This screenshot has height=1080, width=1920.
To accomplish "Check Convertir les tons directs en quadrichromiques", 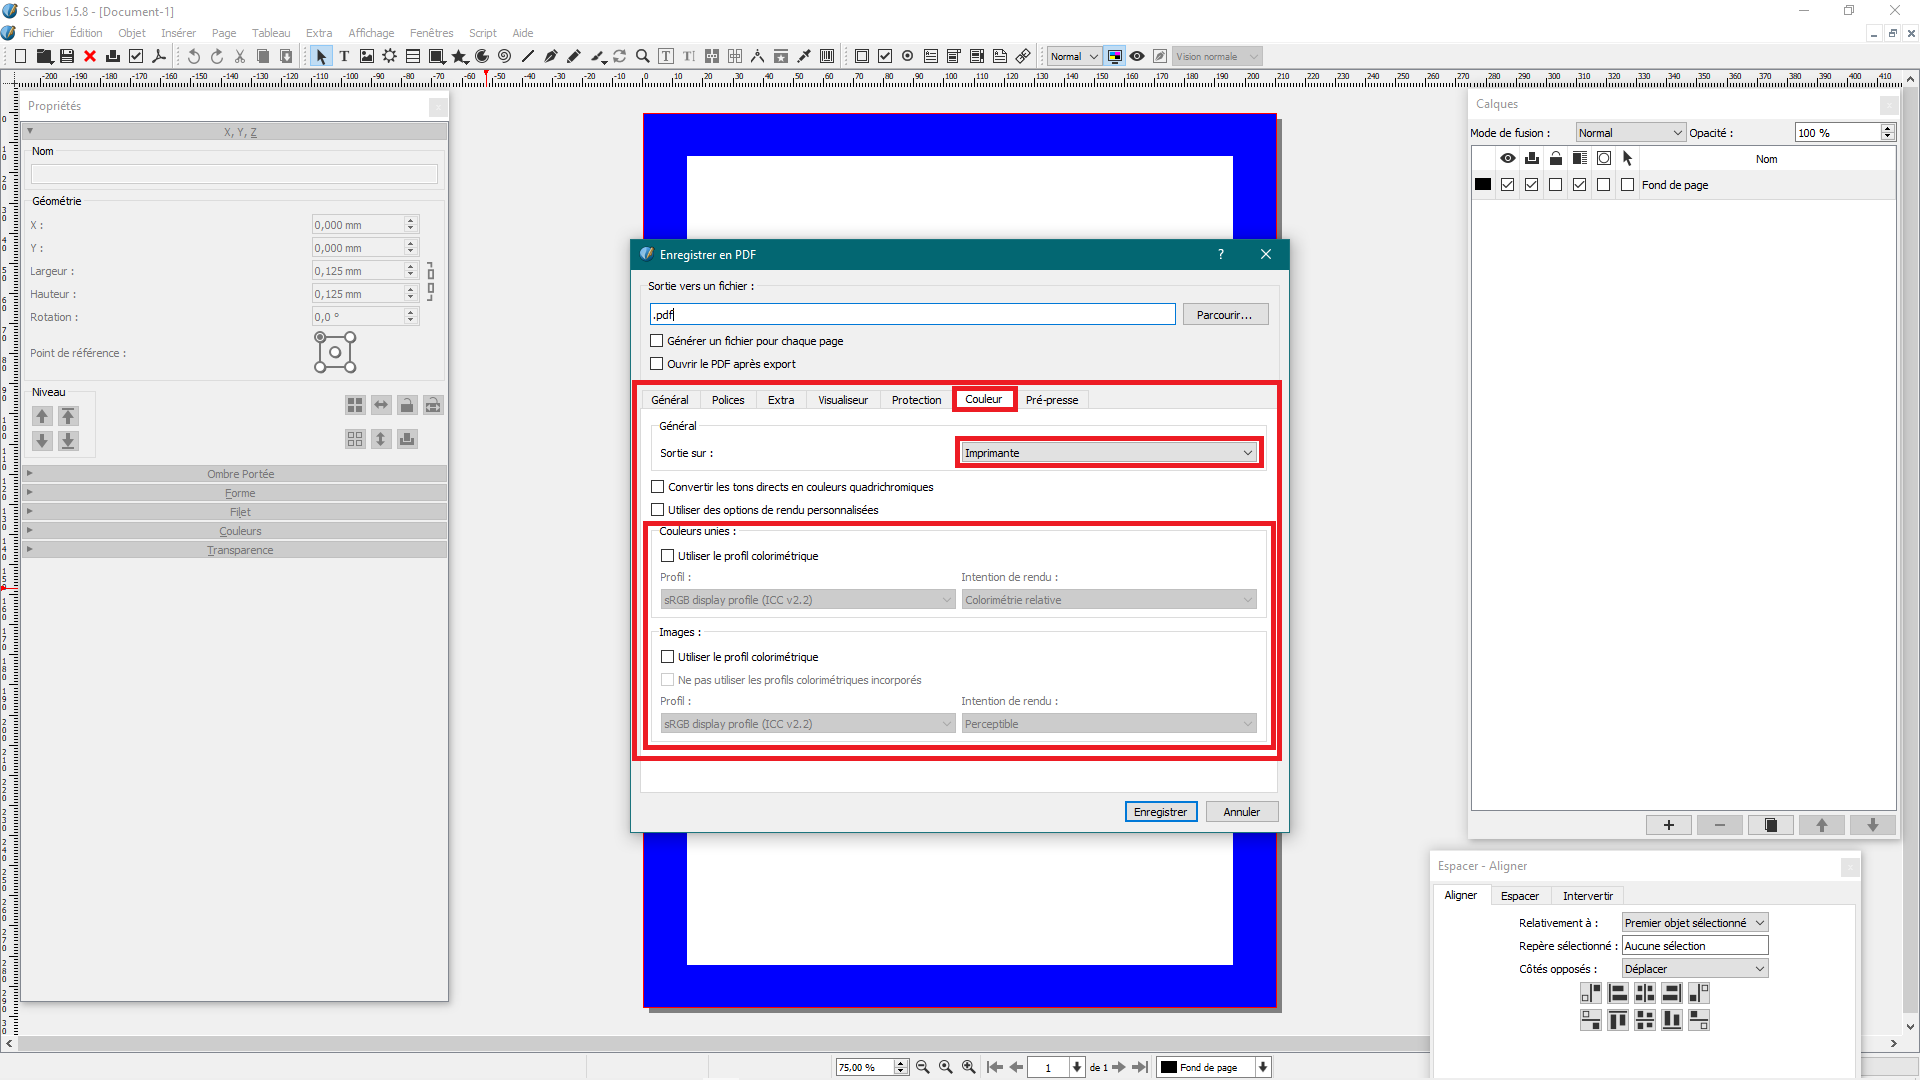I will pyautogui.click(x=658, y=487).
